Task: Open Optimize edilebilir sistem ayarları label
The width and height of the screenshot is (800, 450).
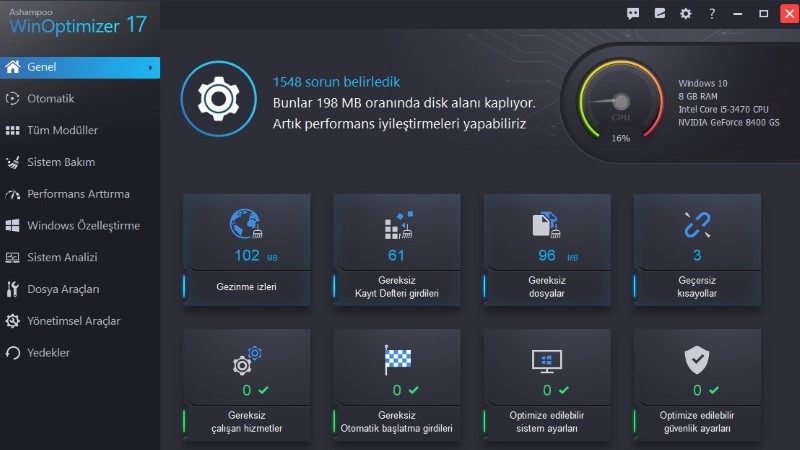Action: pos(546,422)
